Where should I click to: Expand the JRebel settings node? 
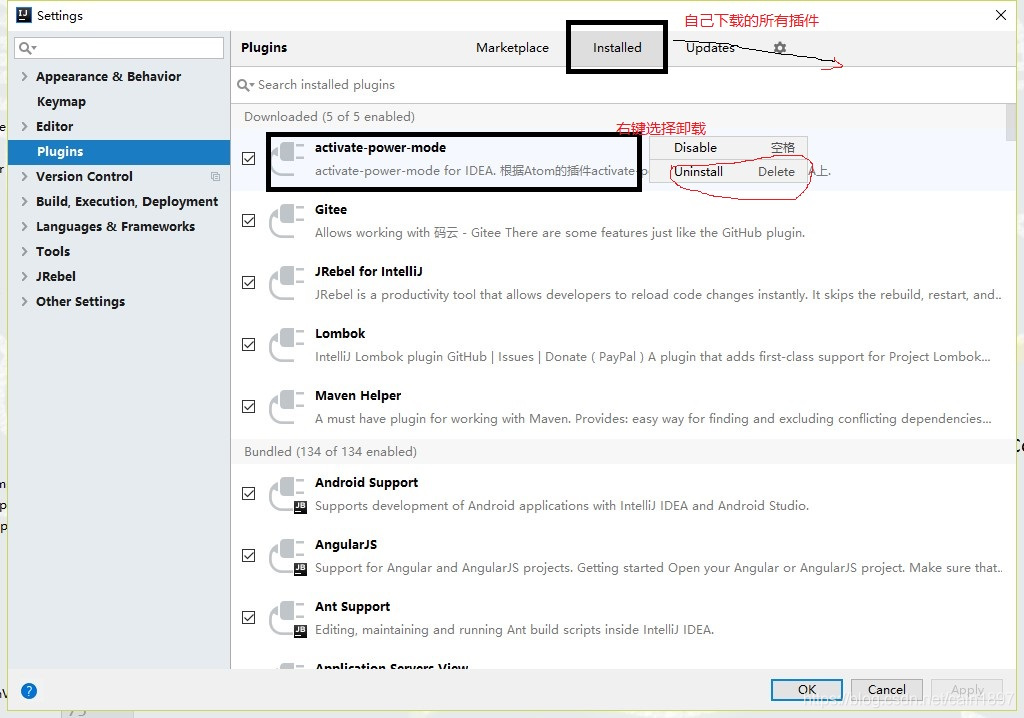pos(24,276)
